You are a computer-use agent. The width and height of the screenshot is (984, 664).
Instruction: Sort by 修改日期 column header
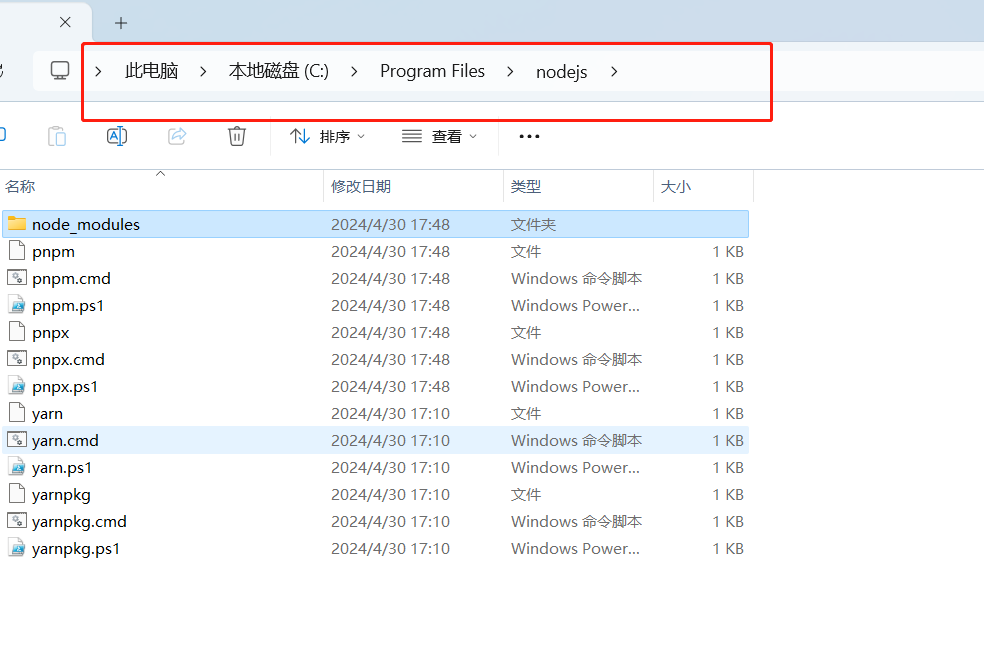(x=361, y=186)
